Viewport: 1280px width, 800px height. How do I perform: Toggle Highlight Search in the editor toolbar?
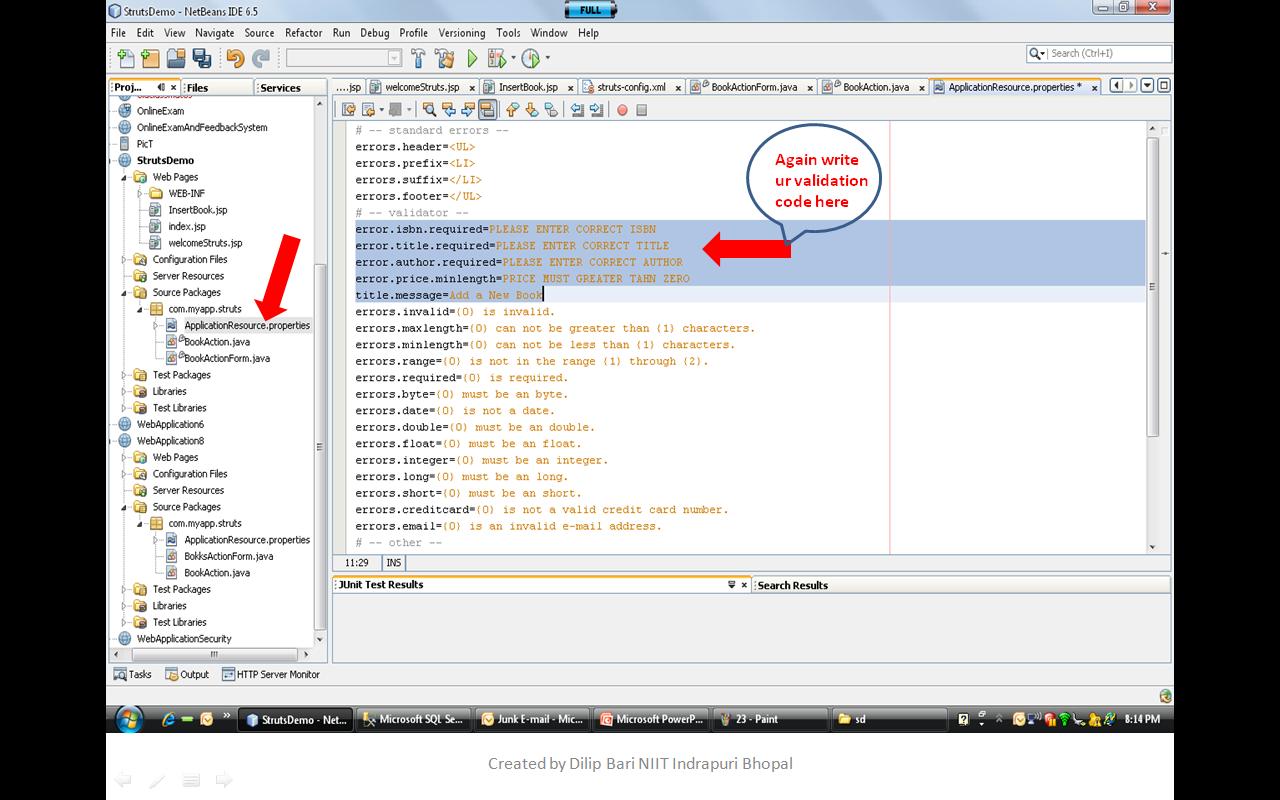tap(488, 110)
